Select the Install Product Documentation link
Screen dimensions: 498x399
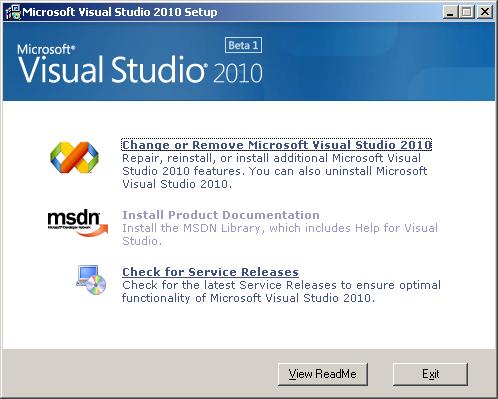click(x=221, y=215)
